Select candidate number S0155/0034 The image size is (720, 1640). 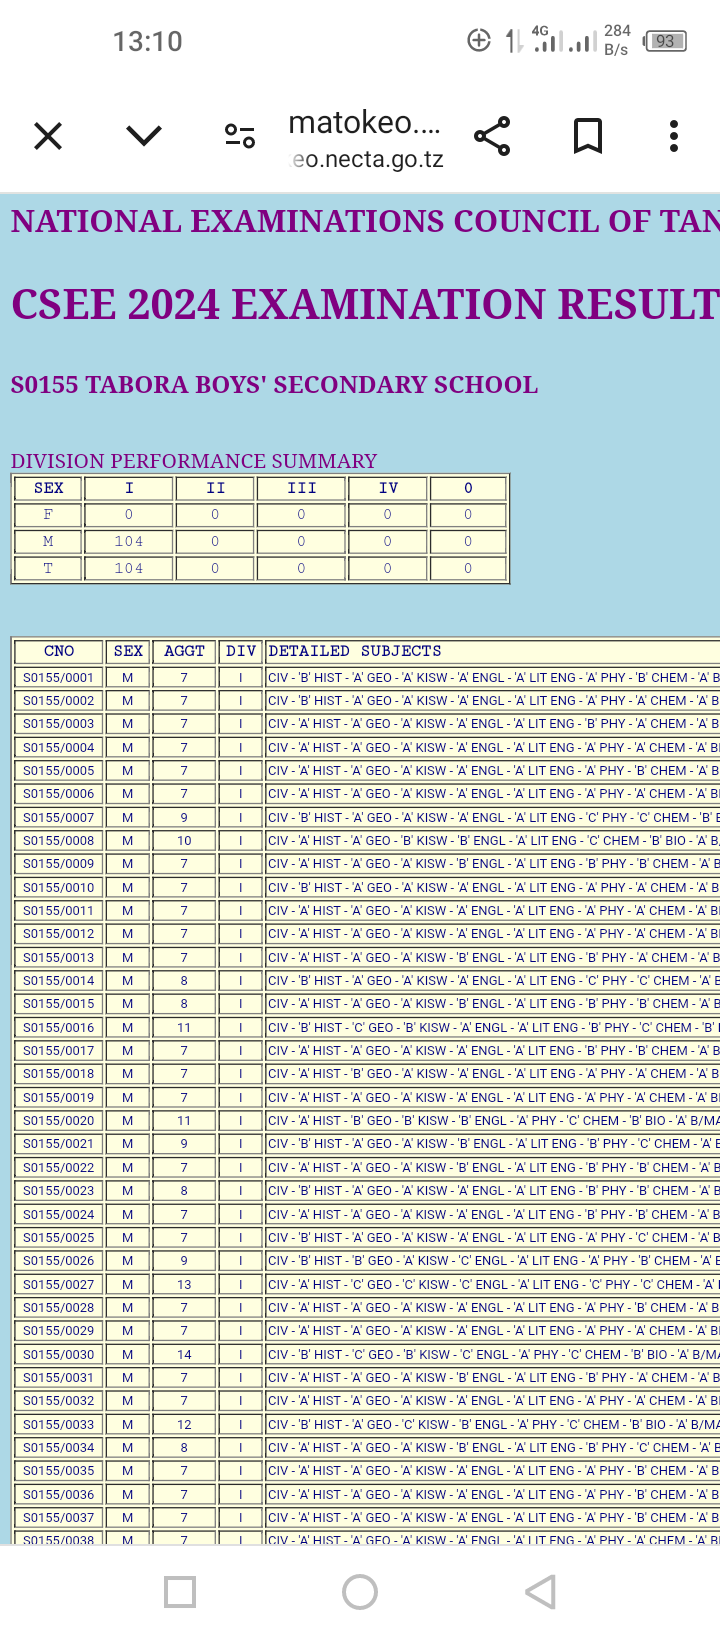(x=59, y=1448)
